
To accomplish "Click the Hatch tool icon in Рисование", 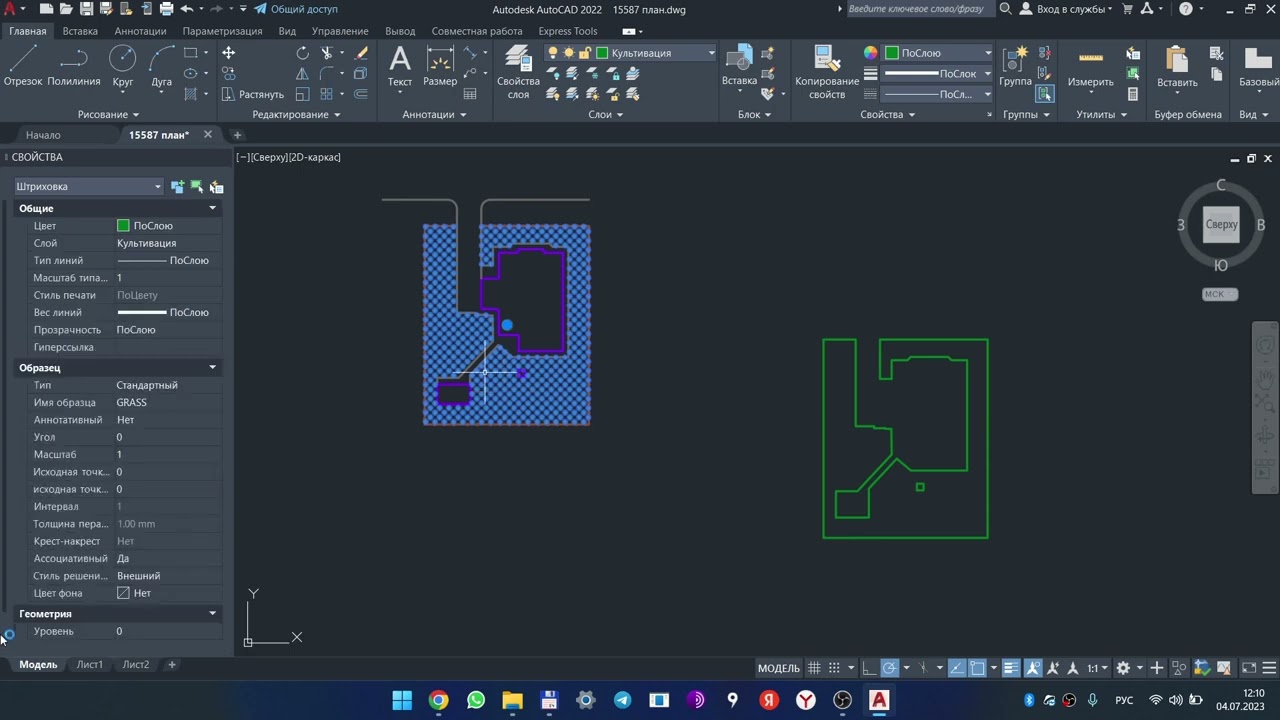I will 190,94.
